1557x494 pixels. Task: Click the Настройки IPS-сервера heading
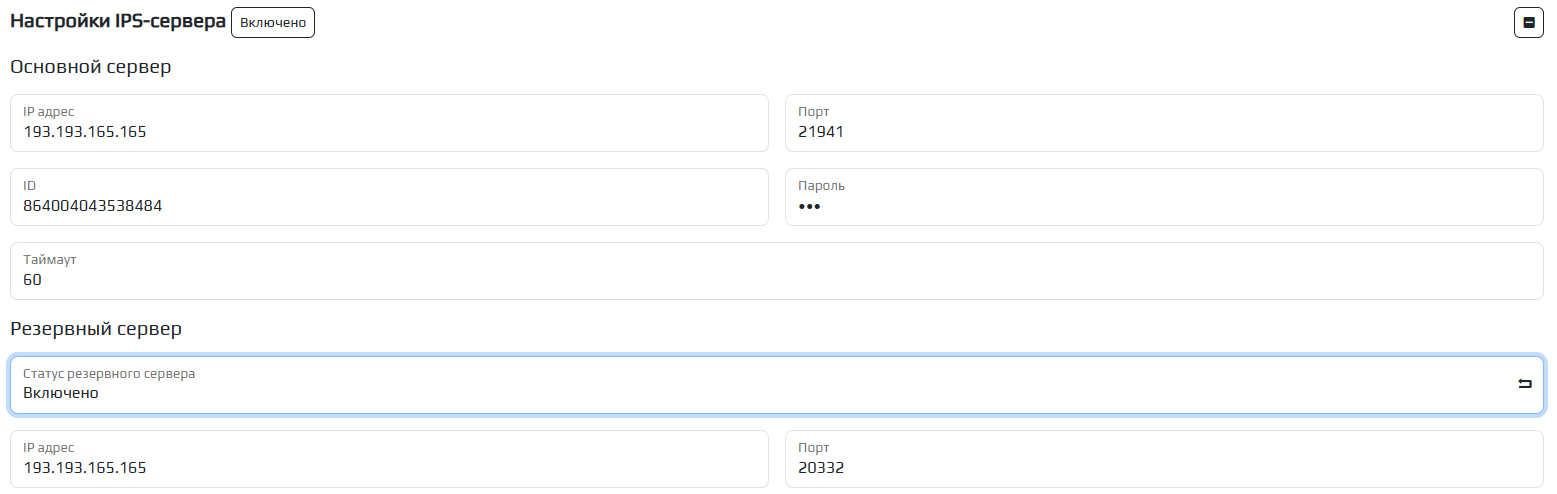(118, 22)
